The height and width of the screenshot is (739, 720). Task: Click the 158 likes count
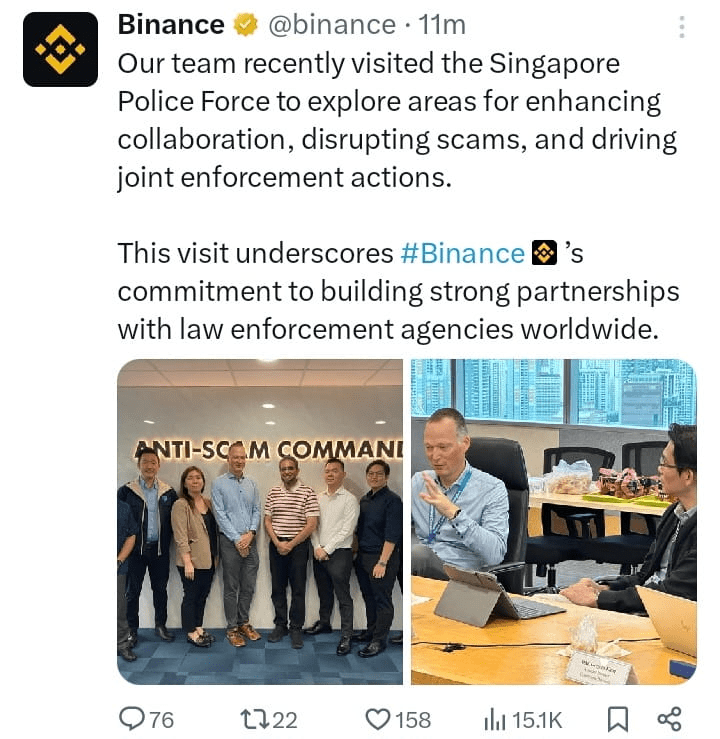413,720
